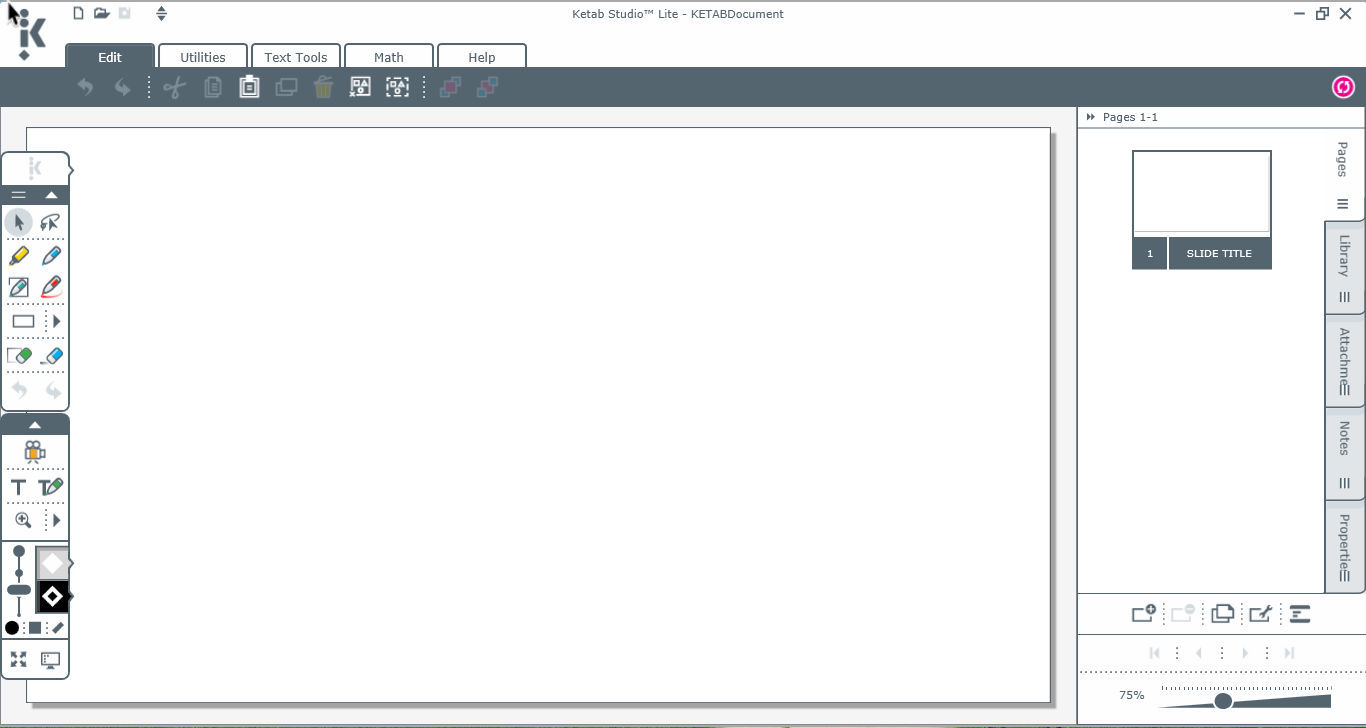Open the shape tool flyout arrow
Viewport: 1366px width, 728px height.
[x=56, y=321]
